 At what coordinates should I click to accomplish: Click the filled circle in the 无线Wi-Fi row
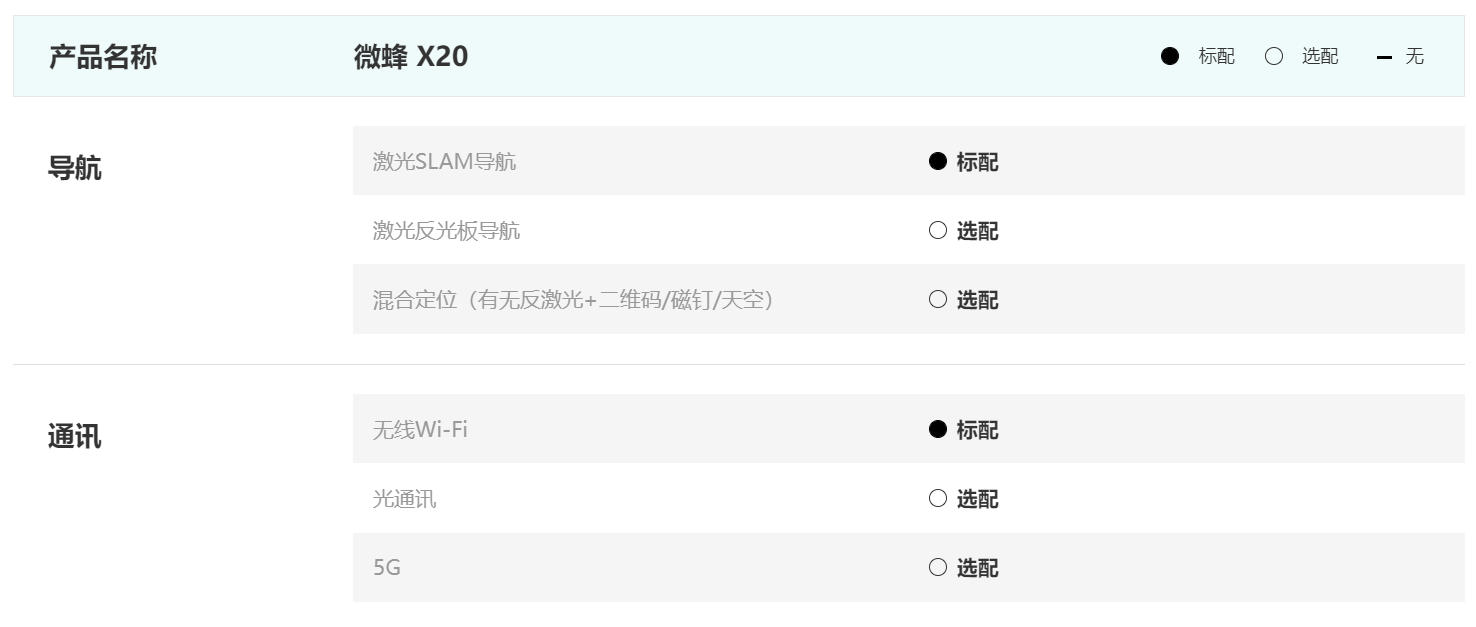tap(937, 429)
